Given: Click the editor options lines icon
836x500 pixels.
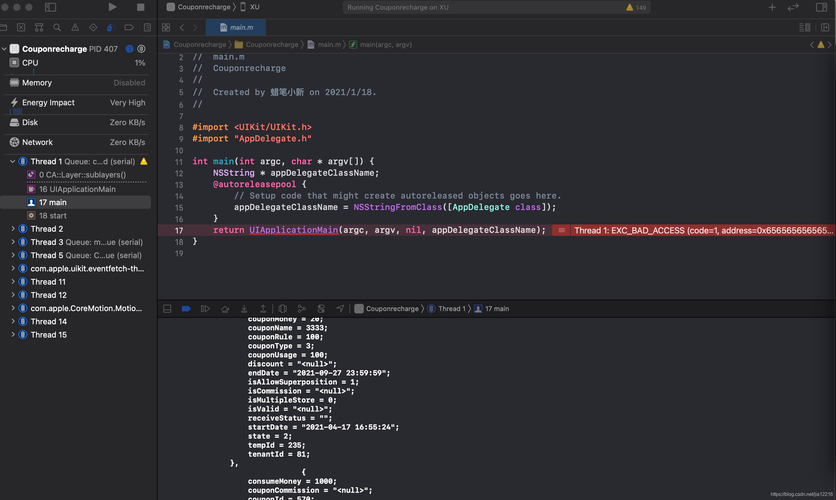Looking at the screenshot, I should pyautogui.click(x=805, y=27).
